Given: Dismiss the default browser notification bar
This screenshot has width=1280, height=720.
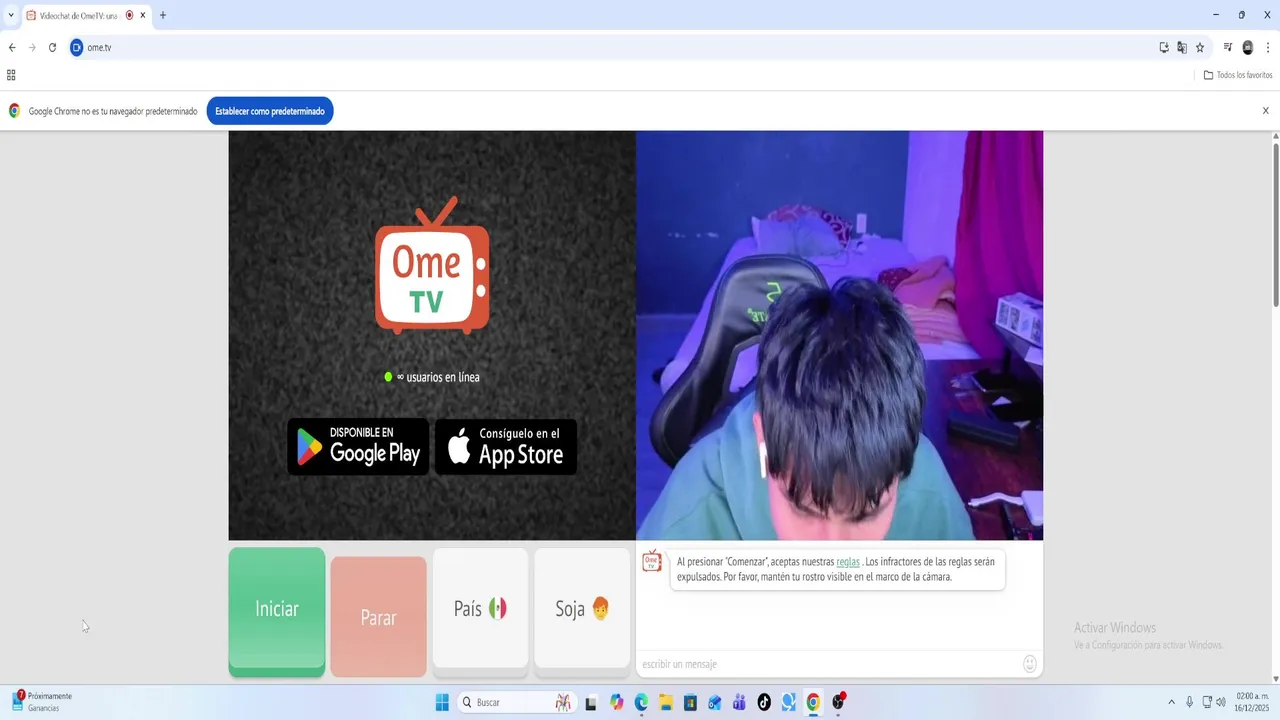Looking at the screenshot, I should tap(1265, 111).
